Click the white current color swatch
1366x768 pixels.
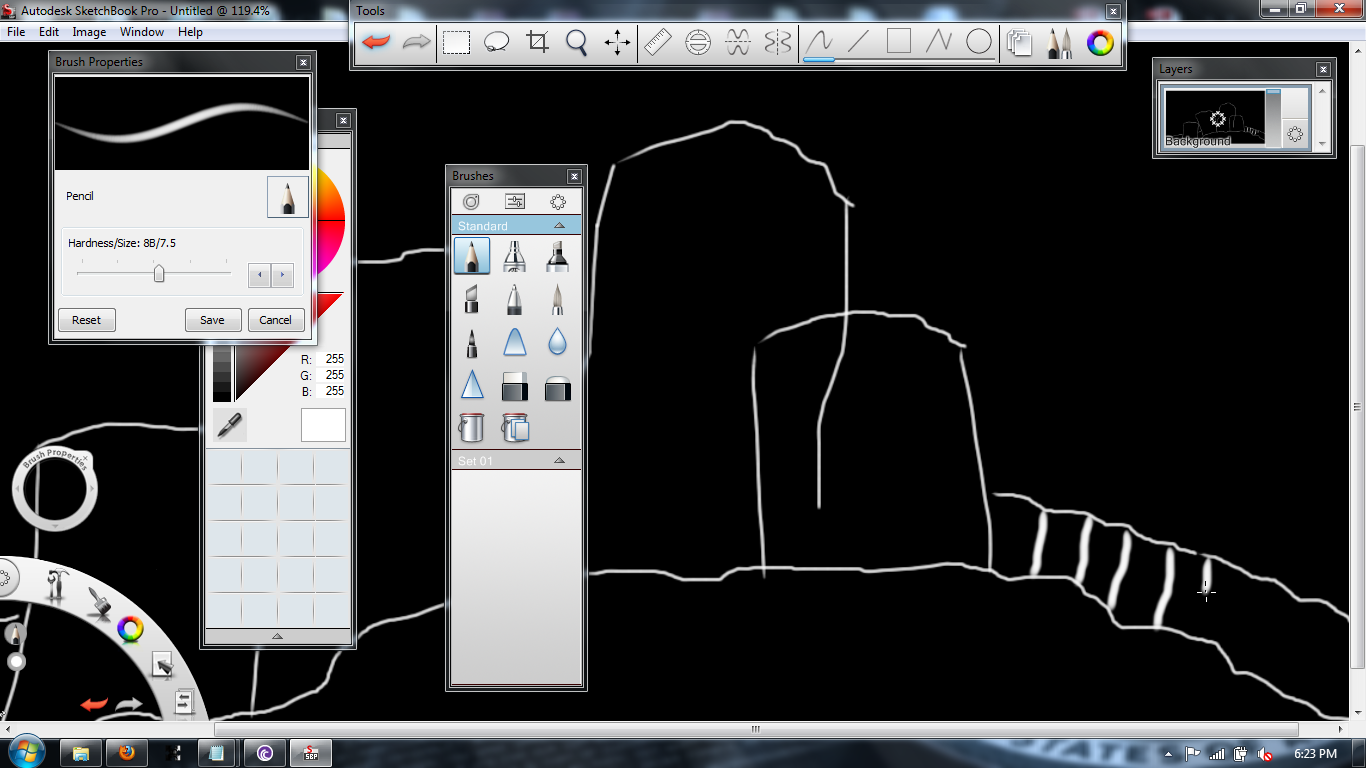click(x=323, y=425)
